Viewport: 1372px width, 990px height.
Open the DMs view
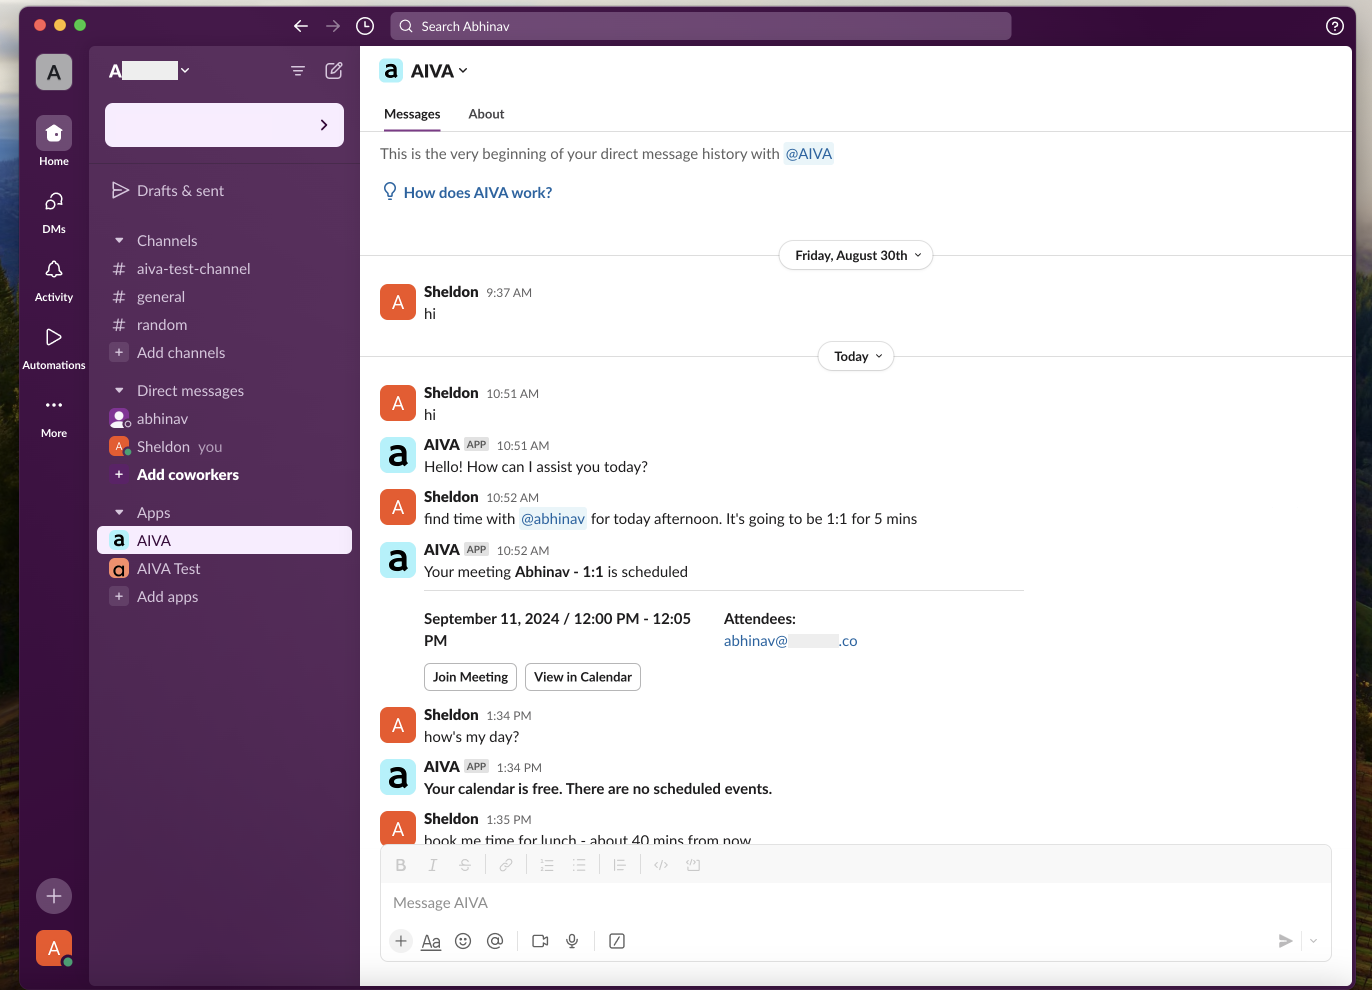(x=54, y=212)
